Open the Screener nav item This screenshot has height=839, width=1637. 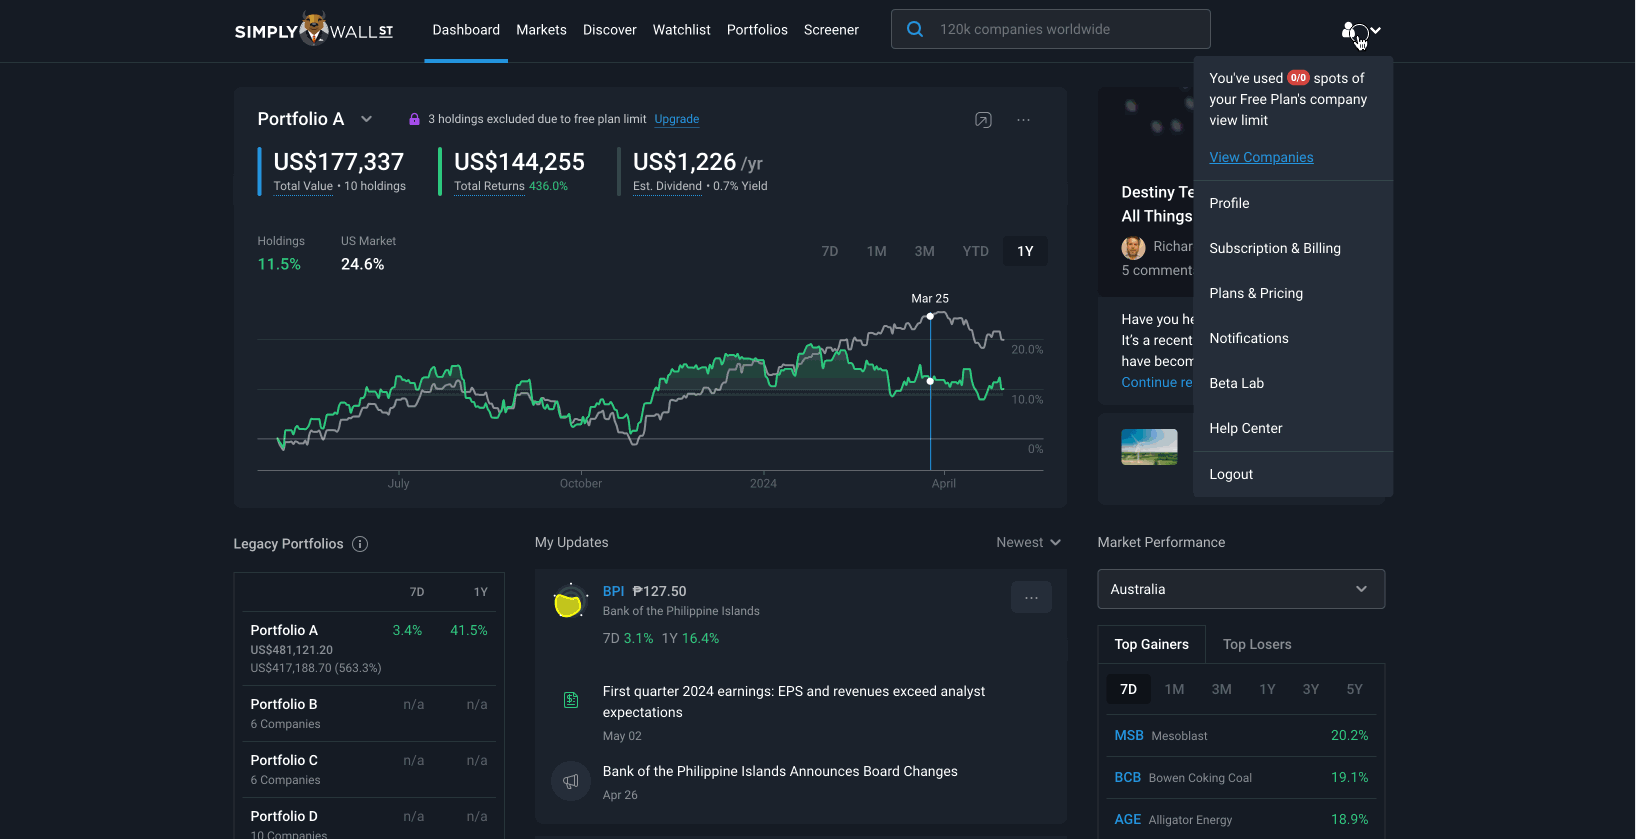(831, 30)
